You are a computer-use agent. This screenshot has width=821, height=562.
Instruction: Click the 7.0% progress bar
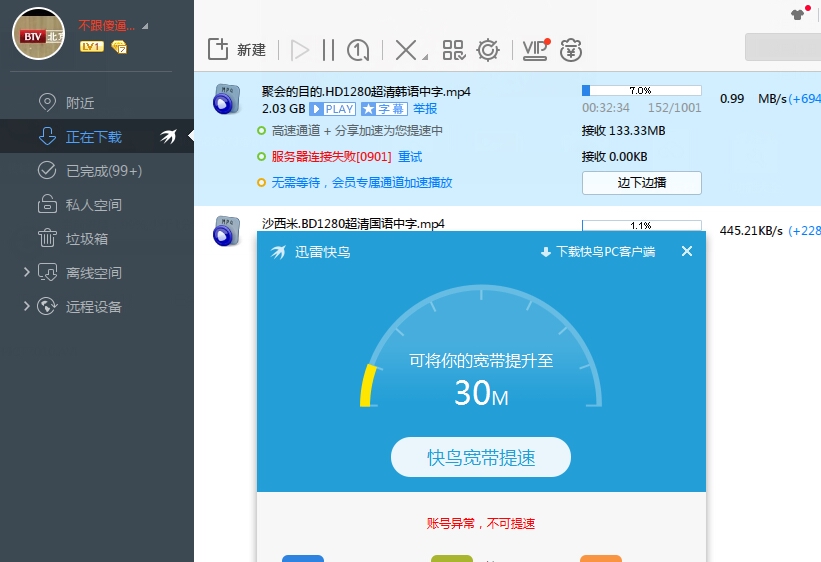pyautogui.click(x=641, y=91)
